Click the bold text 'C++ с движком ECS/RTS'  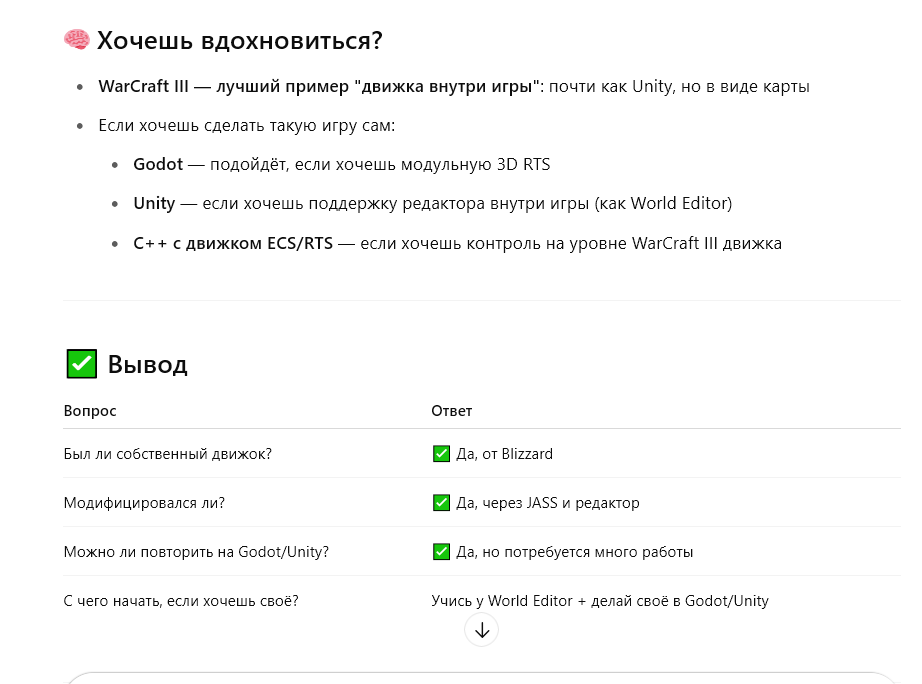tap(233, 243)
